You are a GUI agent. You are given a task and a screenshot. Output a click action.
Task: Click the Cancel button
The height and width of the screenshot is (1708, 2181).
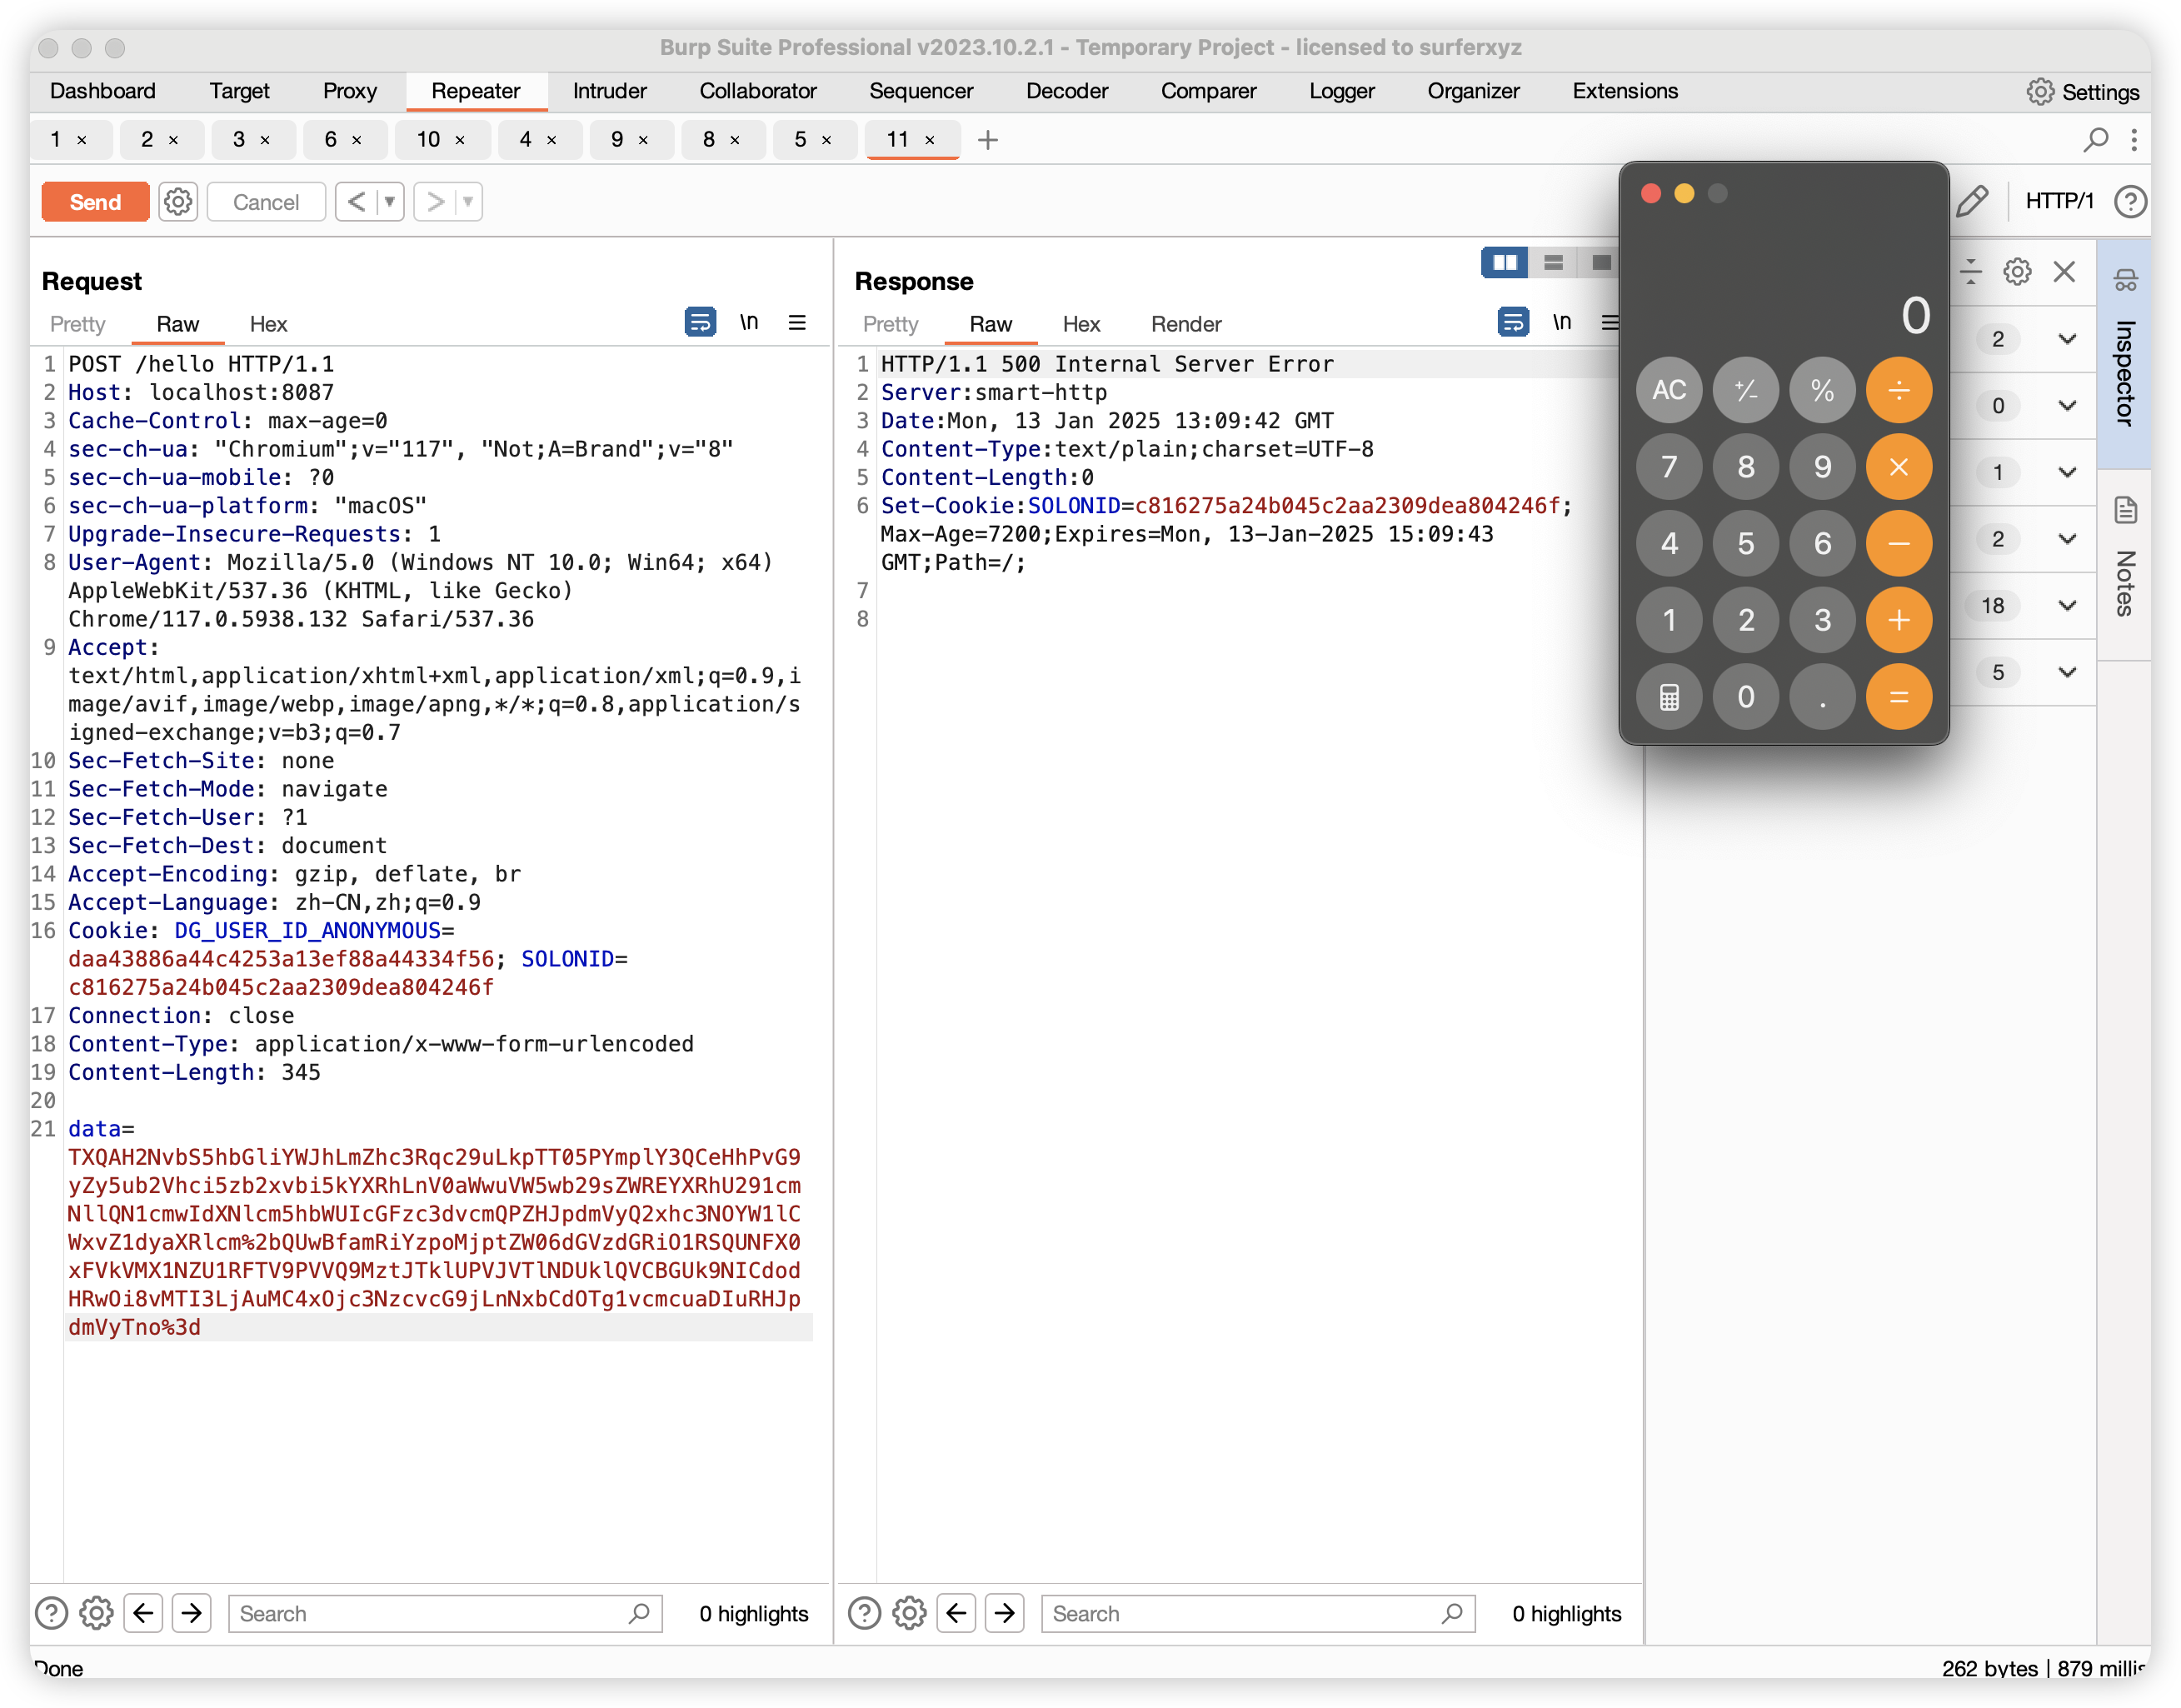click(x=266, y=202)
